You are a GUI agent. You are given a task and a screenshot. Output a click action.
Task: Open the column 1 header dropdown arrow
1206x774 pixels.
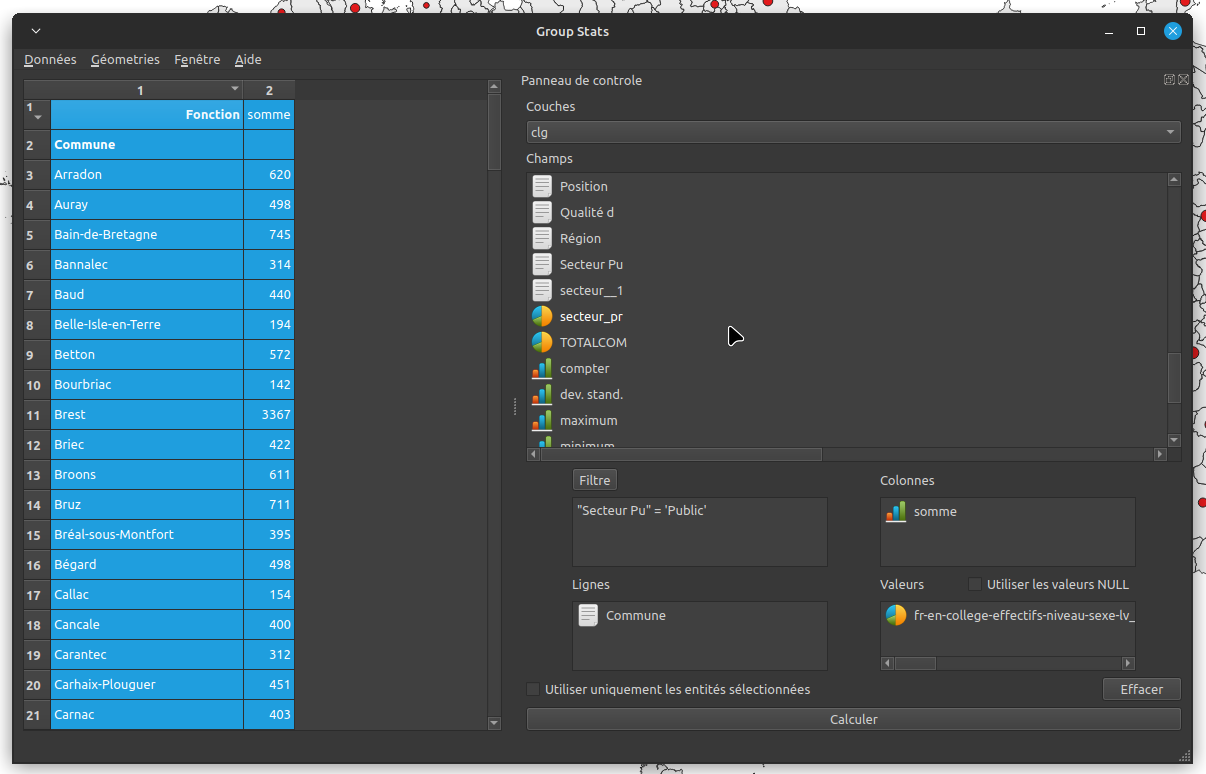(x=235, y=89)
